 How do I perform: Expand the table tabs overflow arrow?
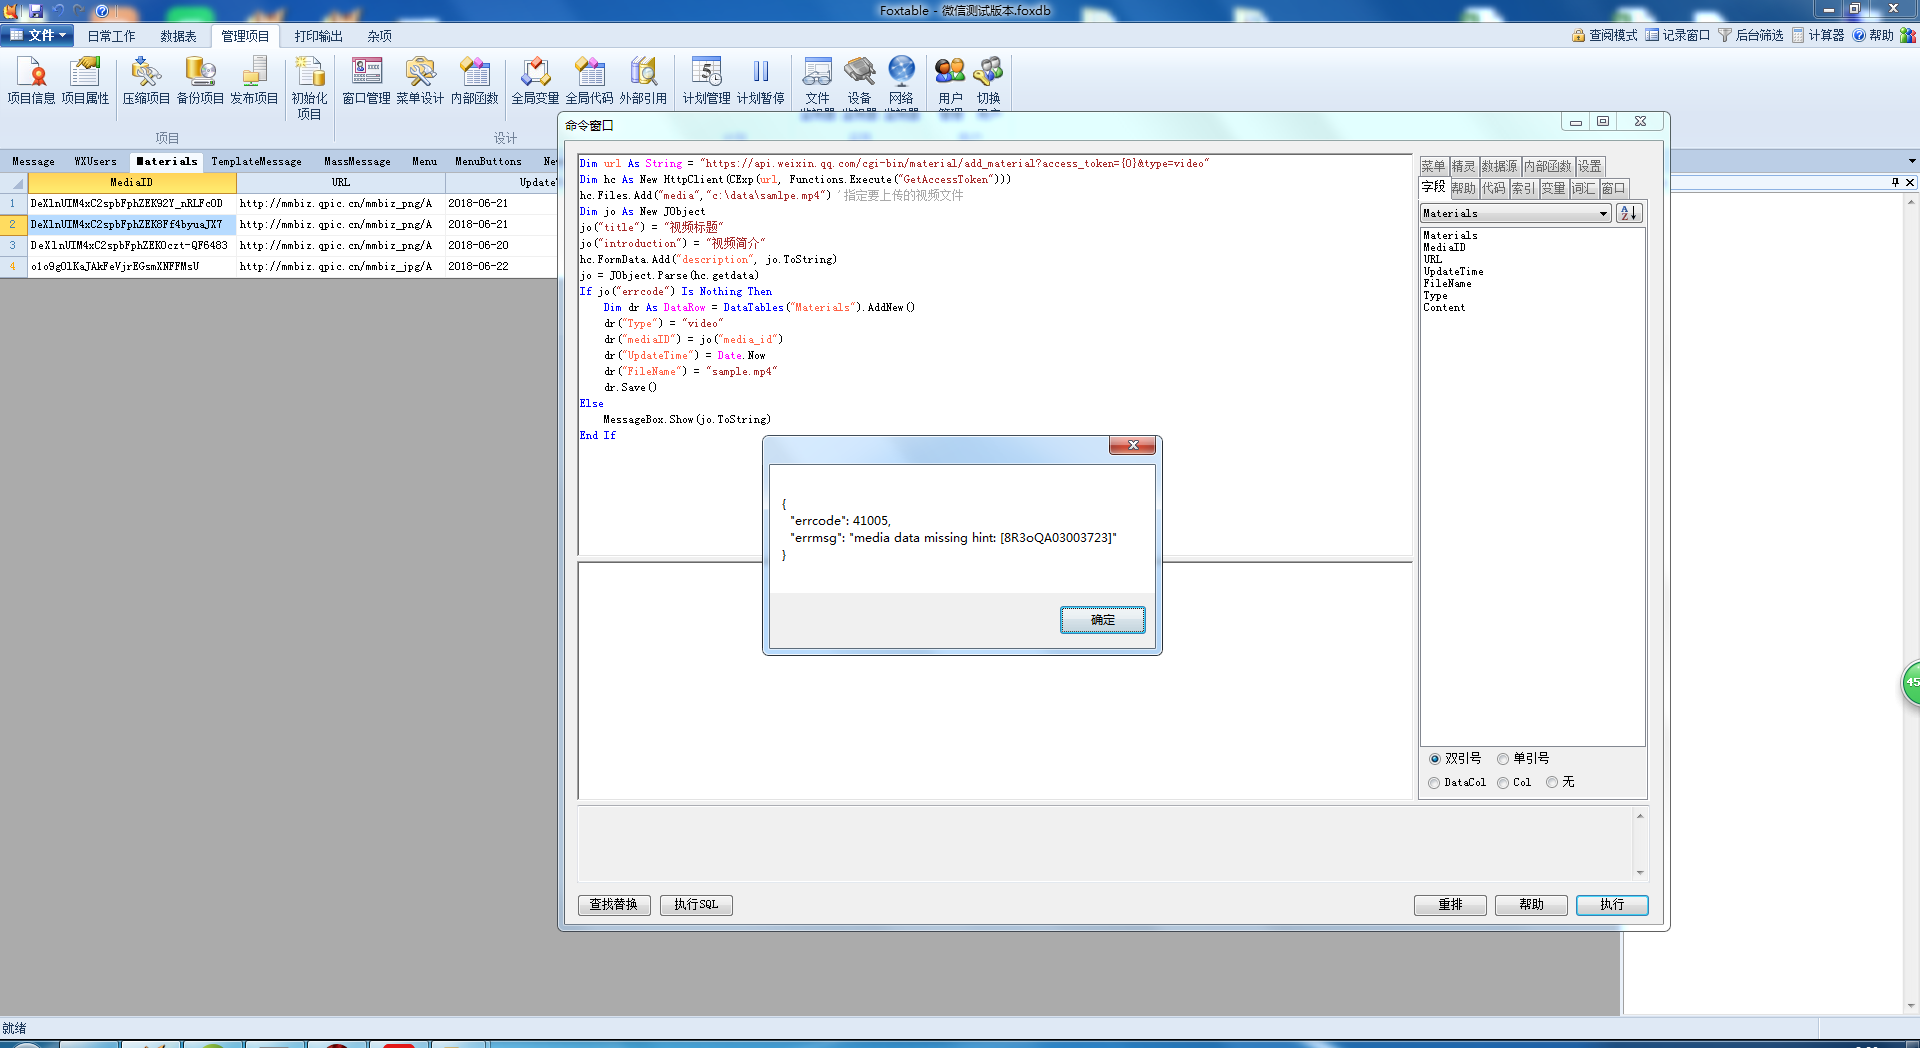point(1912,161)
